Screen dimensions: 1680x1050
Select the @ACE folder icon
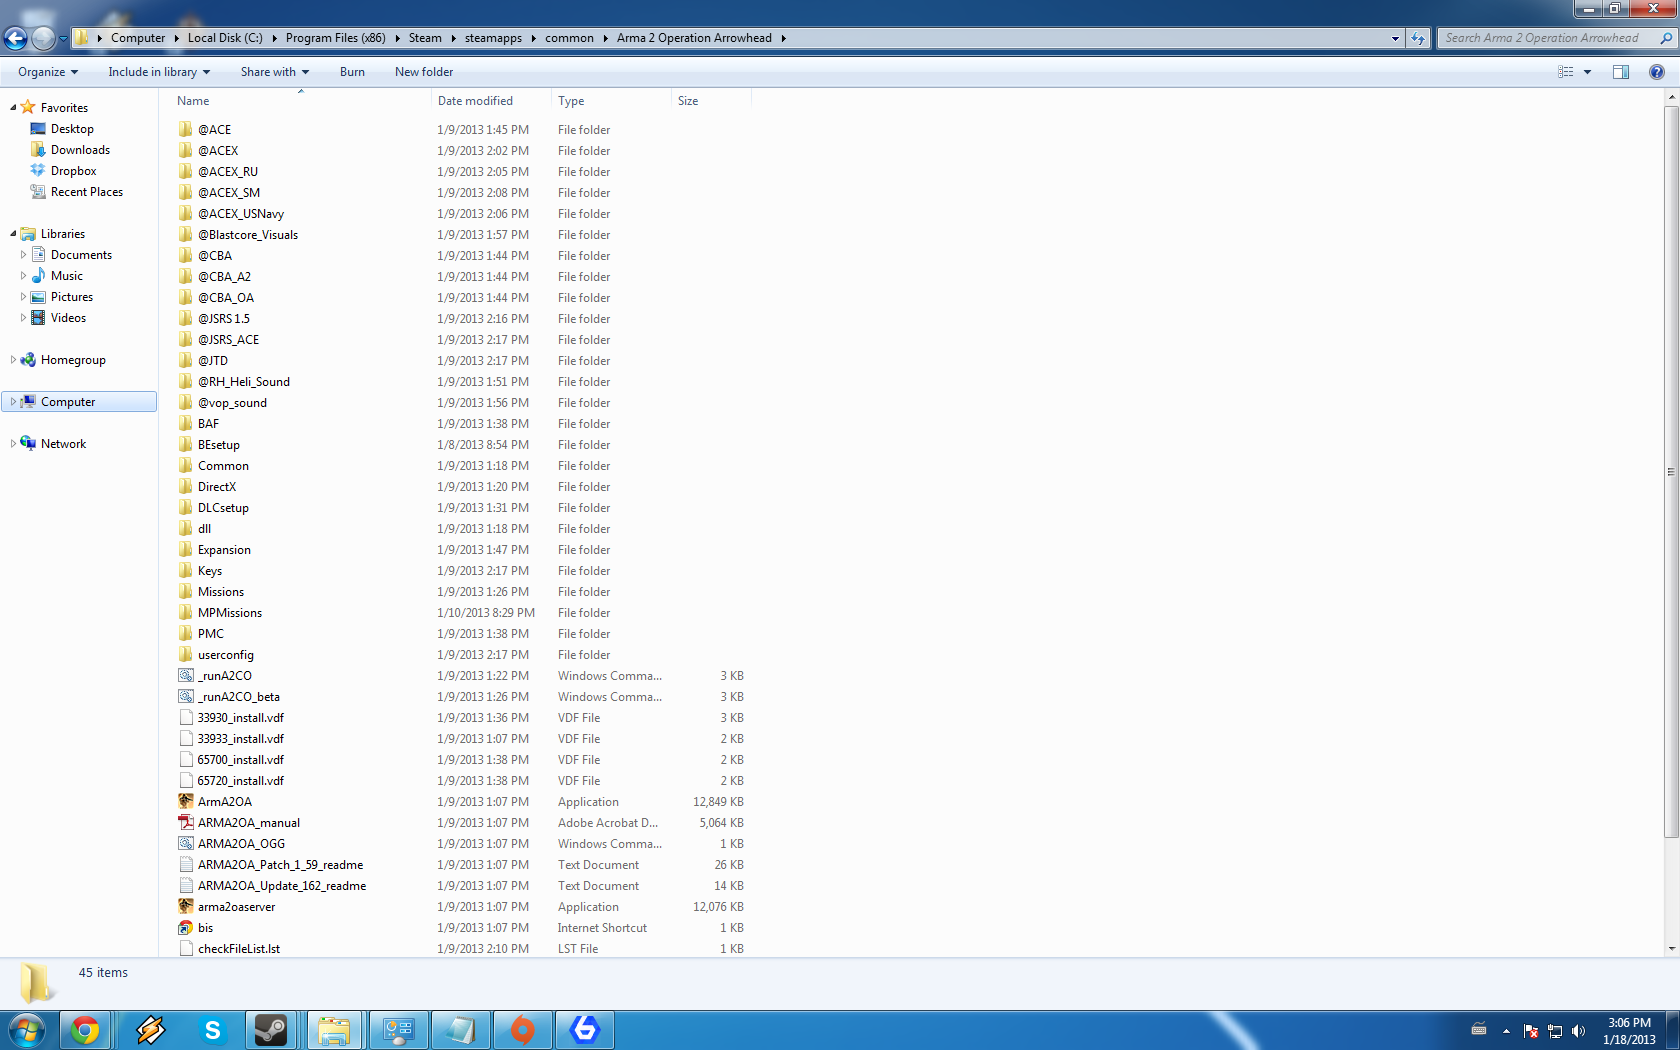tap(186, 129)
